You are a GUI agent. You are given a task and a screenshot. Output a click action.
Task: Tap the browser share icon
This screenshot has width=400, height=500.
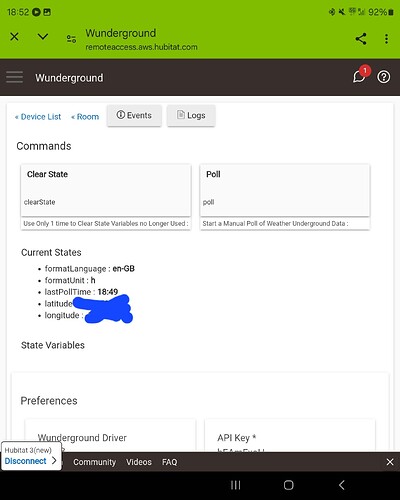tap(361, 39)
